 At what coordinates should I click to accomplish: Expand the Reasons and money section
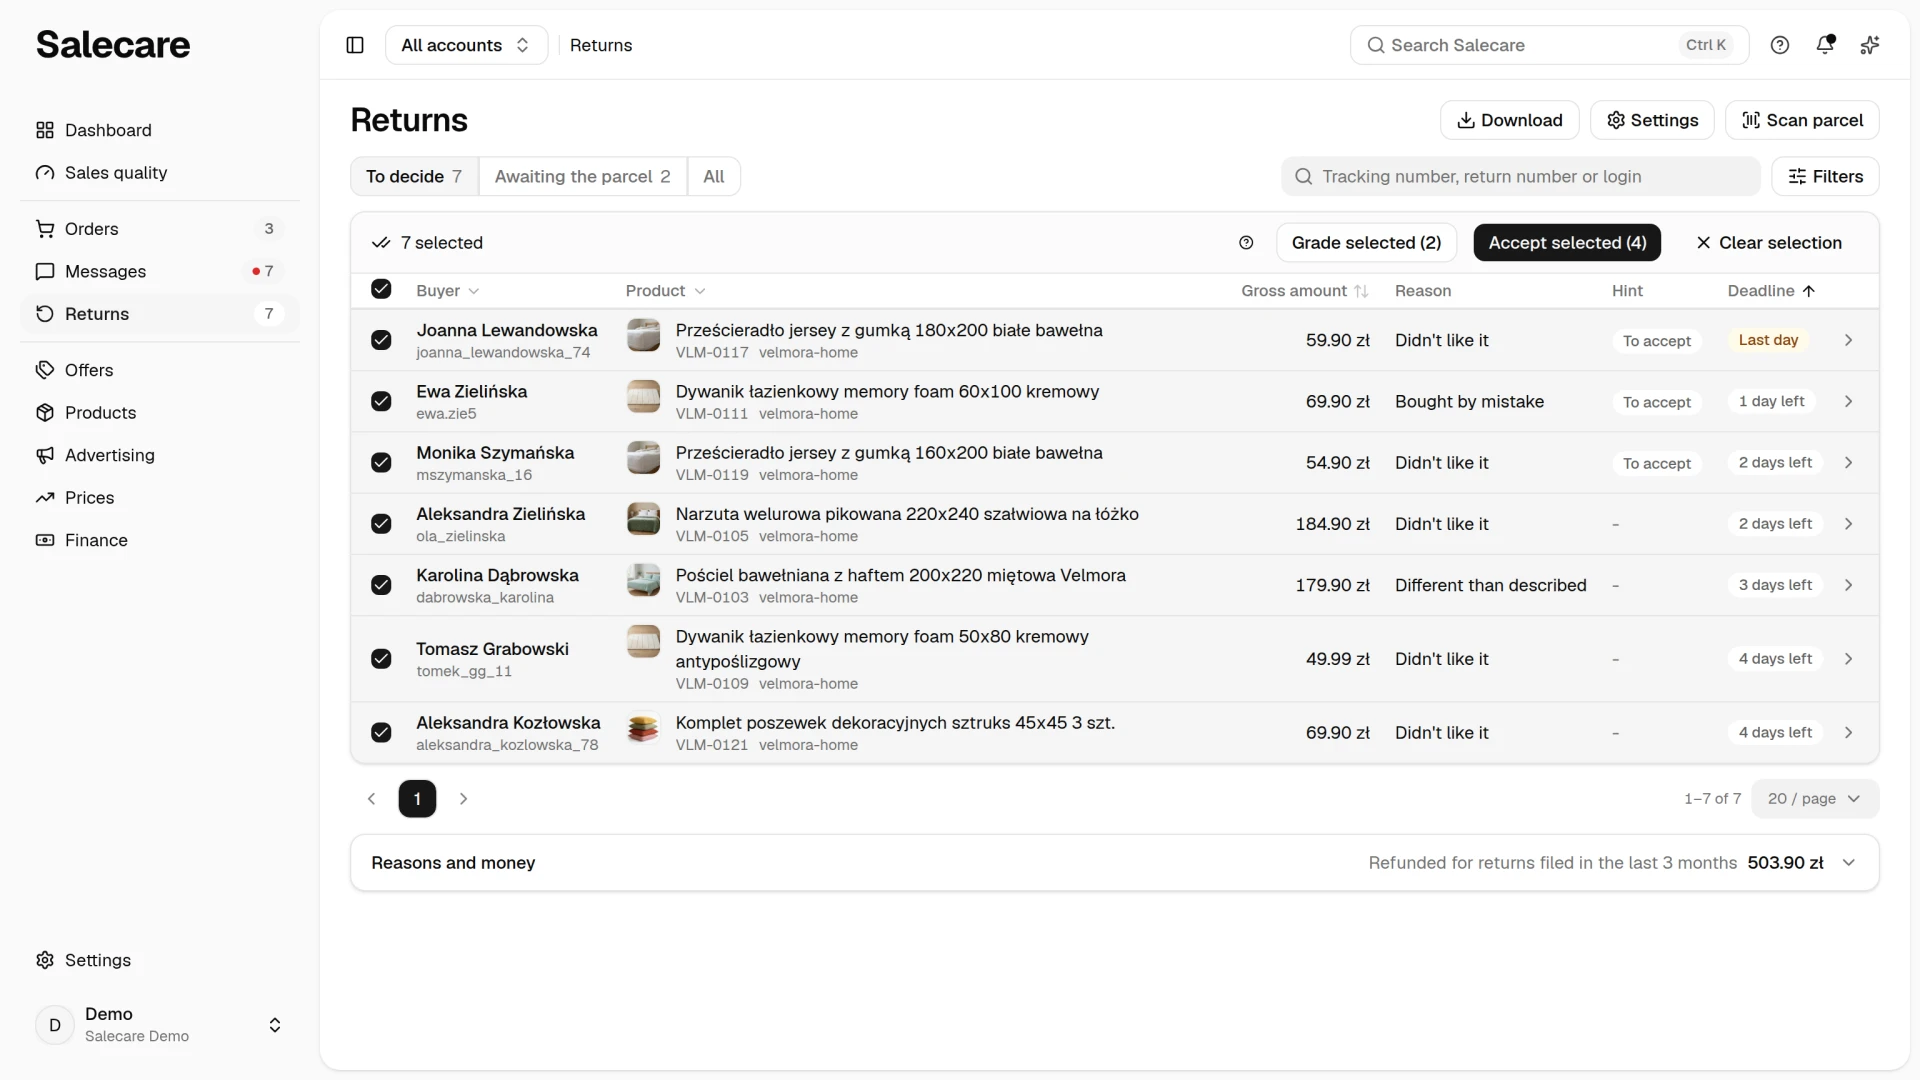(x=1114, y=863)
